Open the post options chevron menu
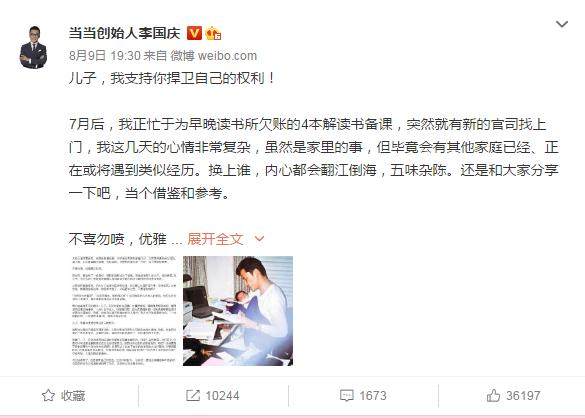The width and height of the screenshot is (585, 418). point(562,25)
